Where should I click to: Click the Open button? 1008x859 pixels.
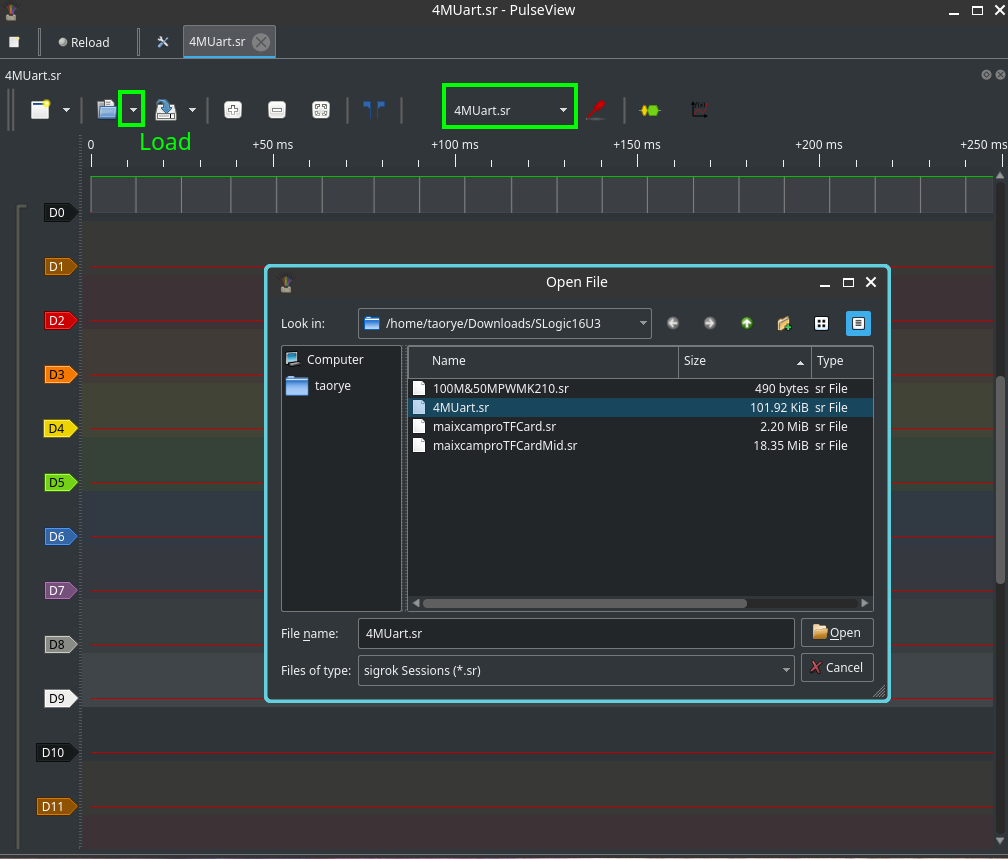point(837,633)
